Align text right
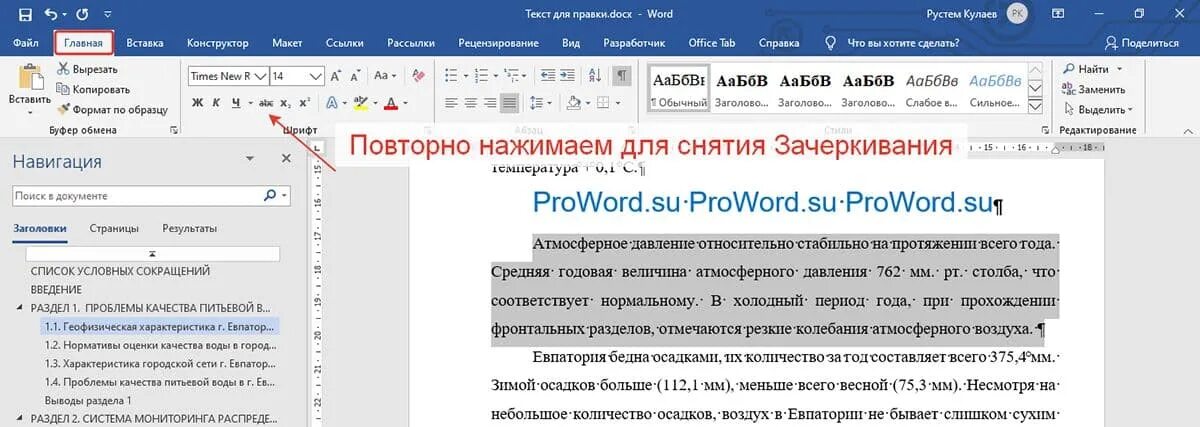Viewport: 1200px width, 427px height. click(x=490, y=102)
